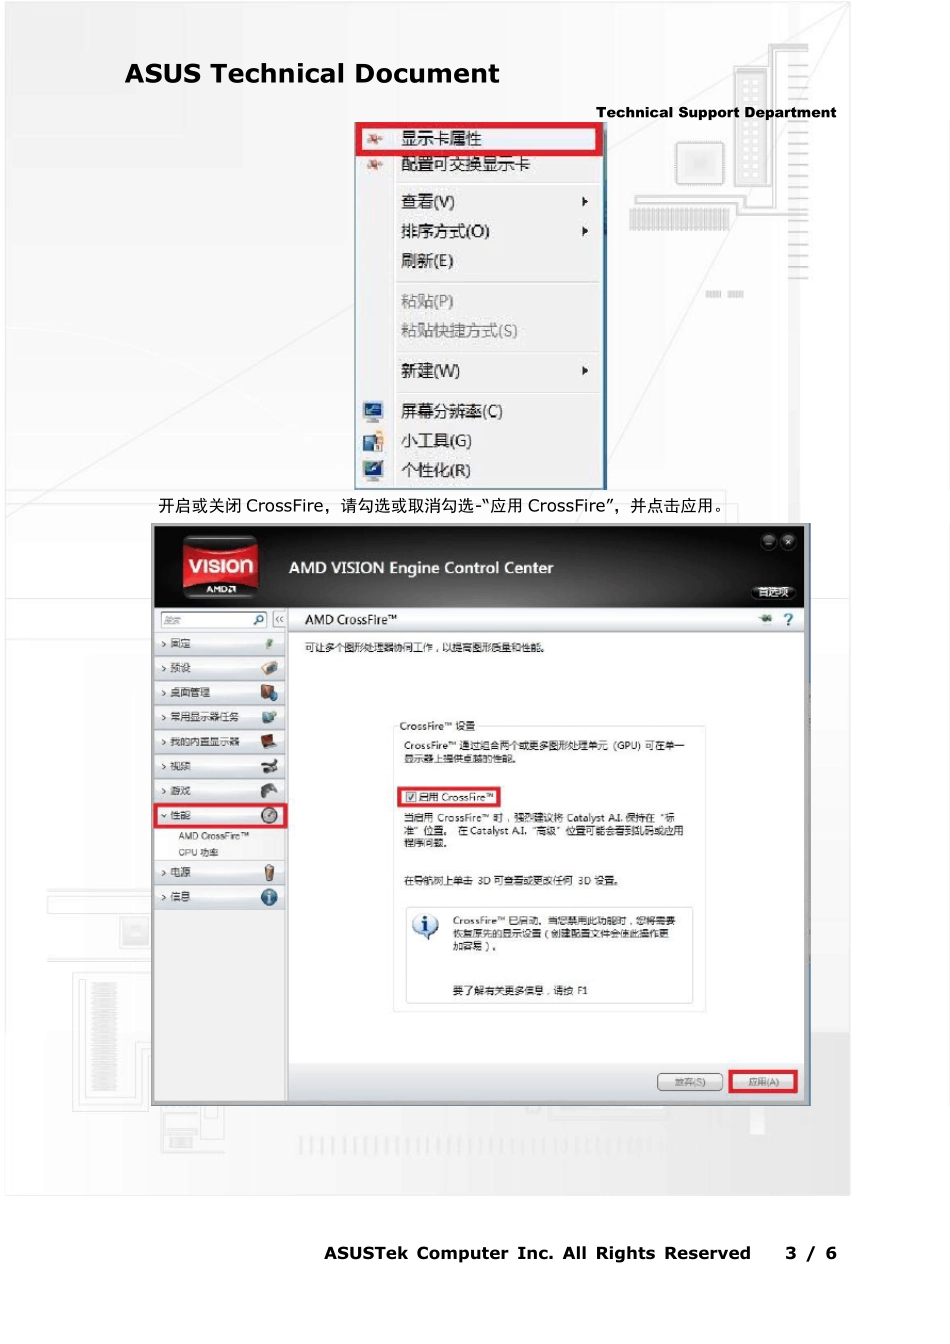
Task: Click the desktop management icon beside 桌面管理
Action: click(269, 692)
